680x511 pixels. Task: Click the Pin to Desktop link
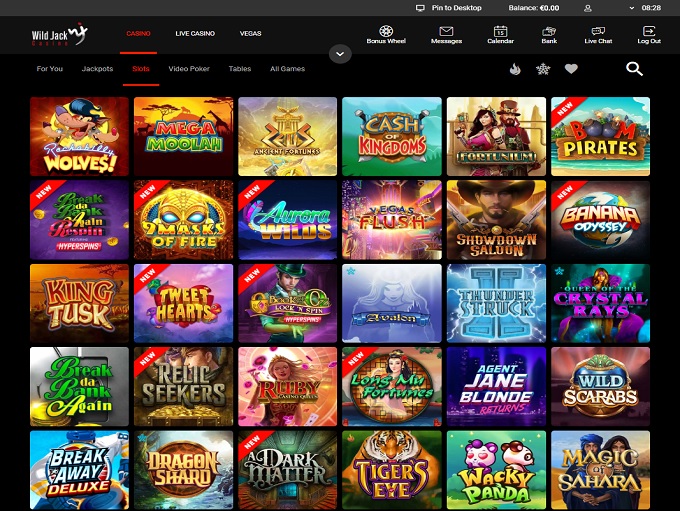[457, 8]
